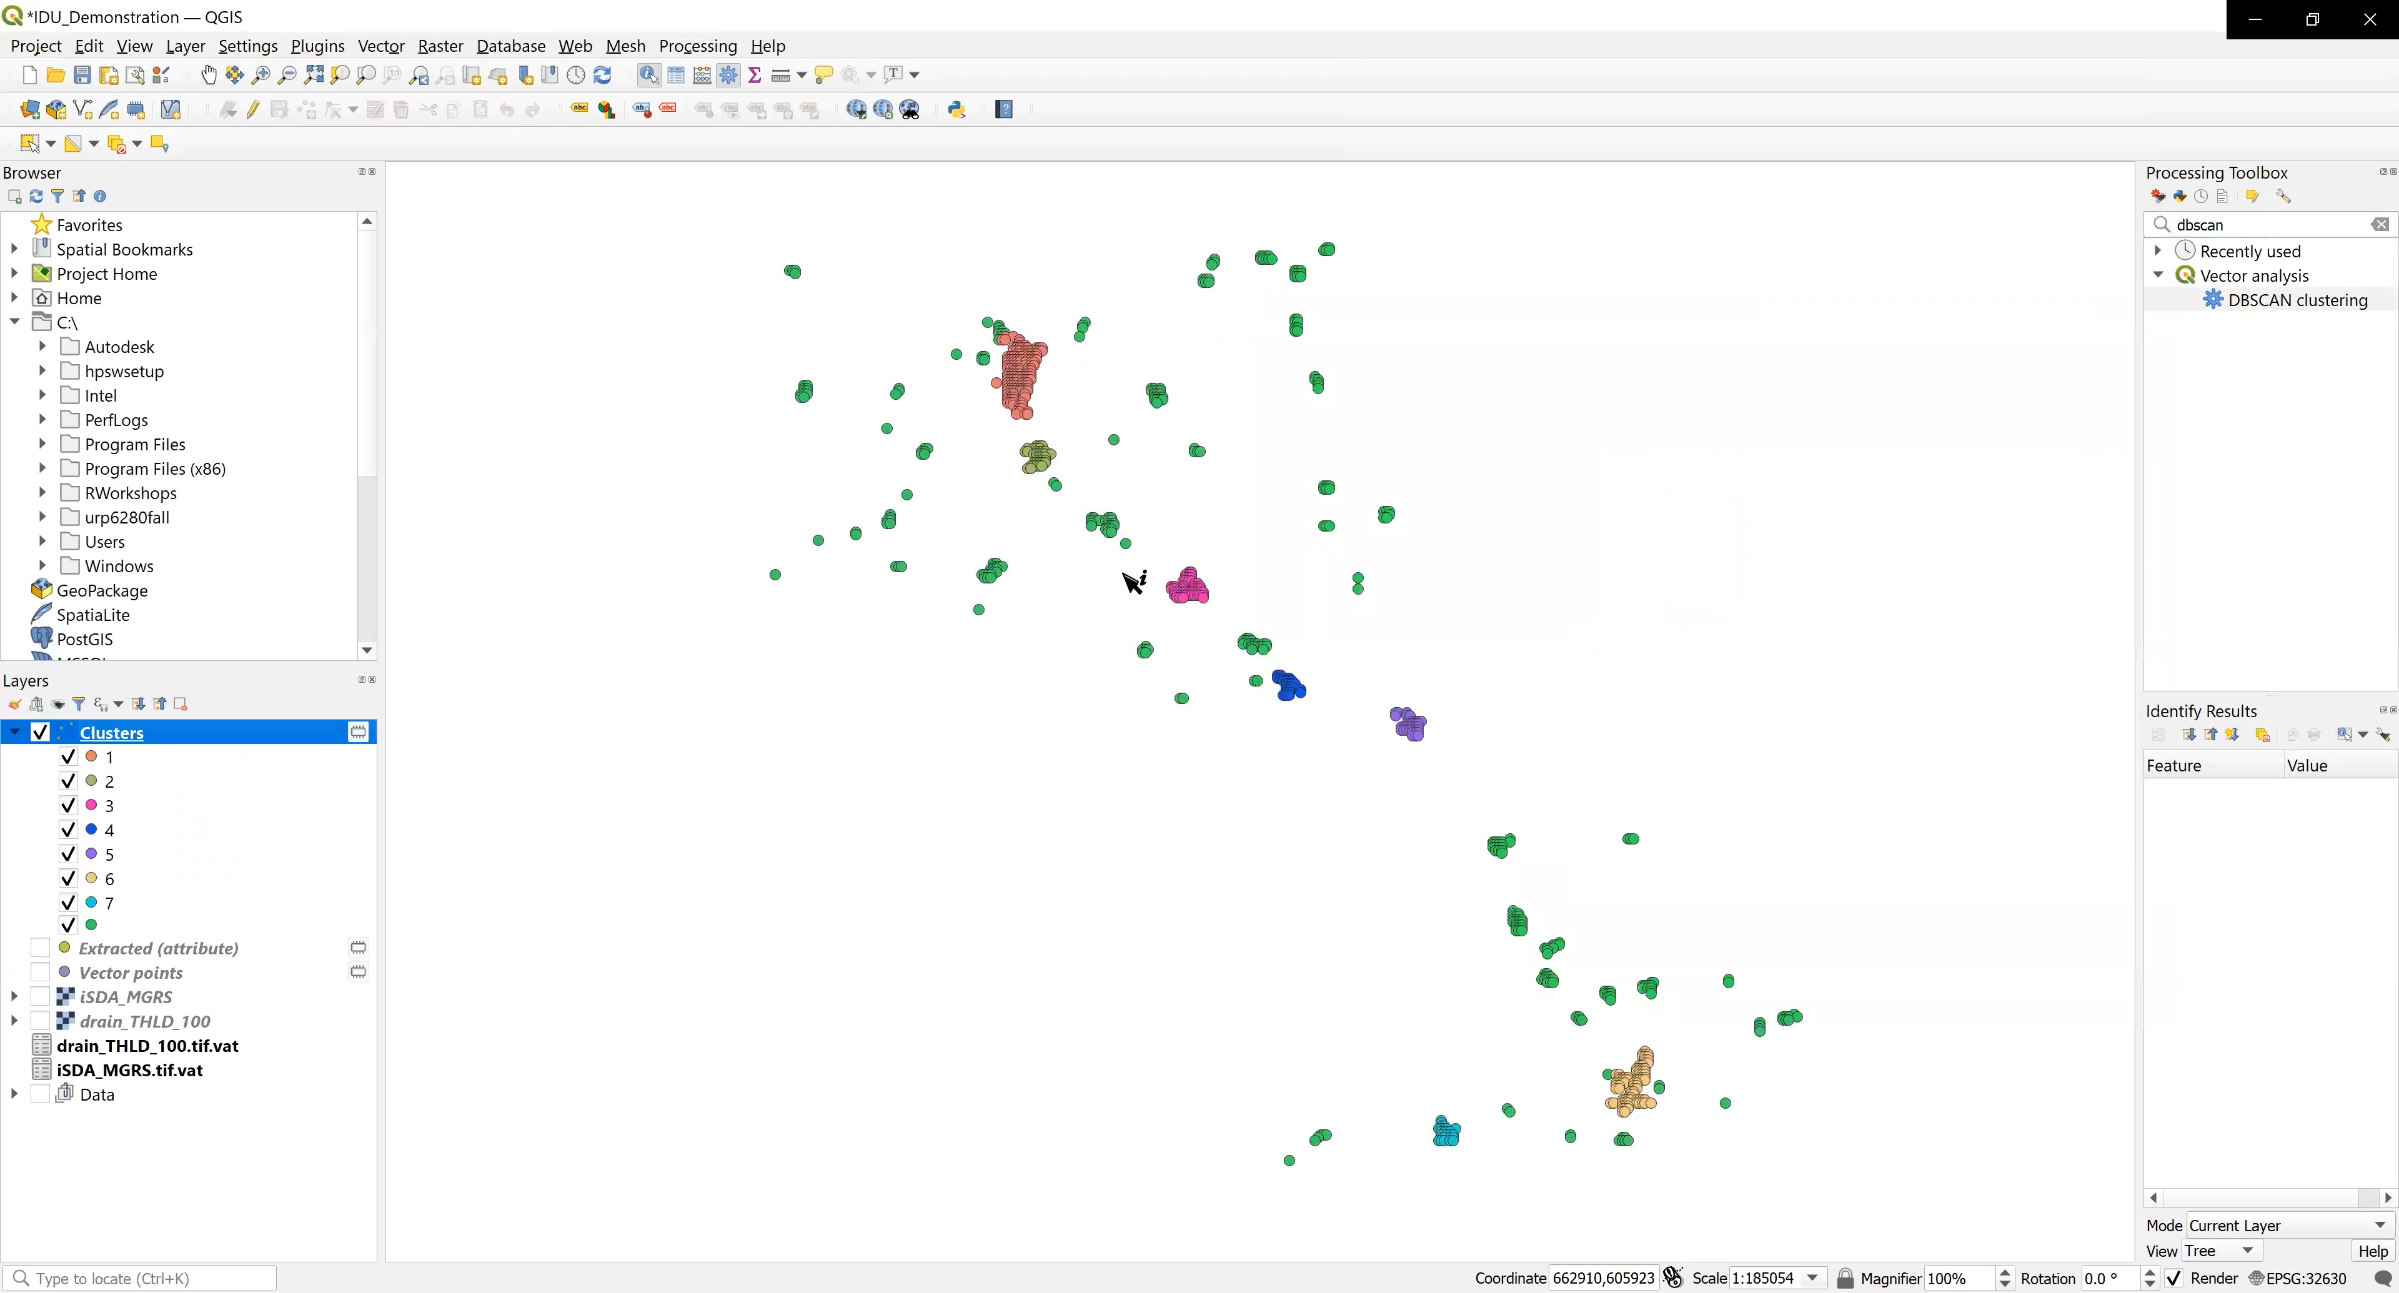Image resolution: width=2399 pixels, height=1293 pixels.
Task: Refresh the map canvas
Action: coord(603,75)
